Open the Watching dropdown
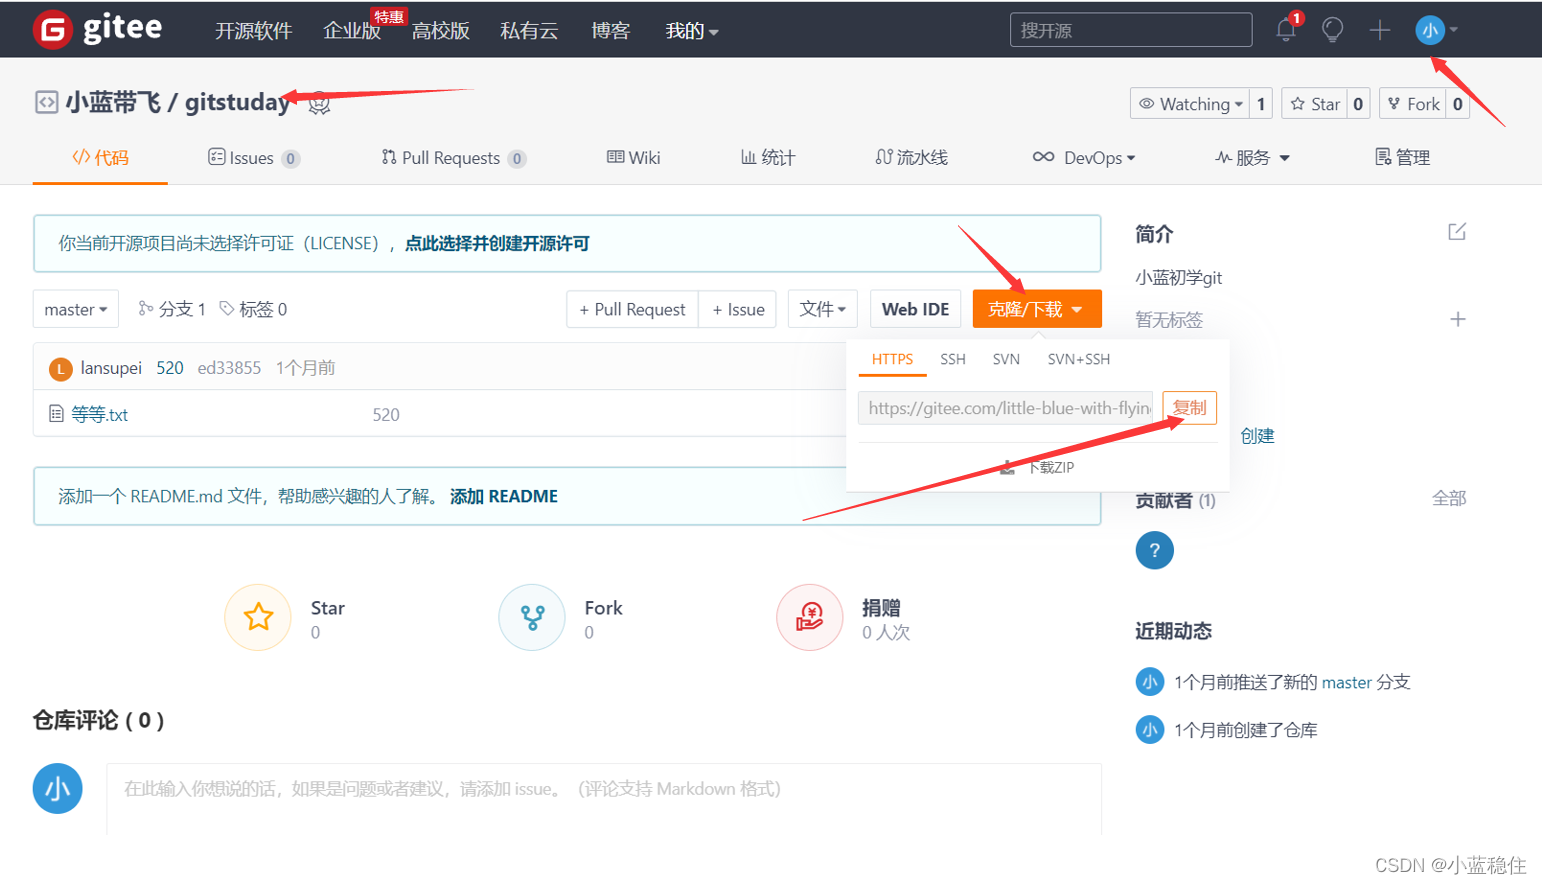The image size is (1542, 884). tap(1190, 104)
